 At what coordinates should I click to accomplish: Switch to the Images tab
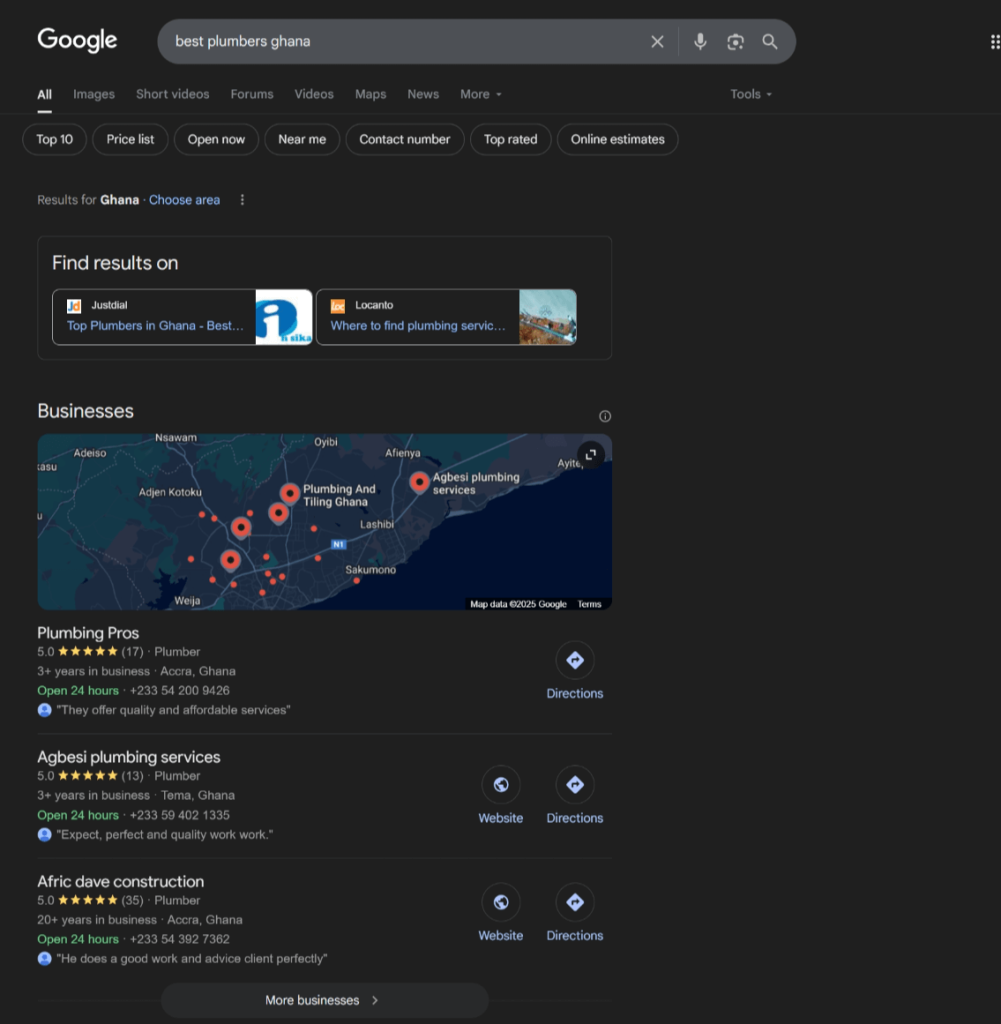pyautogui.click(x=94, y=94)
